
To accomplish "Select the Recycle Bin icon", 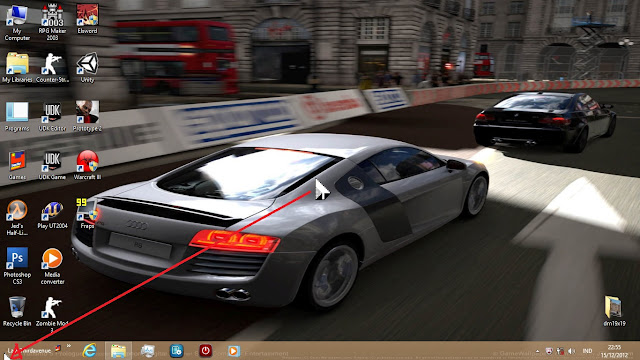I will click(17, 311).
